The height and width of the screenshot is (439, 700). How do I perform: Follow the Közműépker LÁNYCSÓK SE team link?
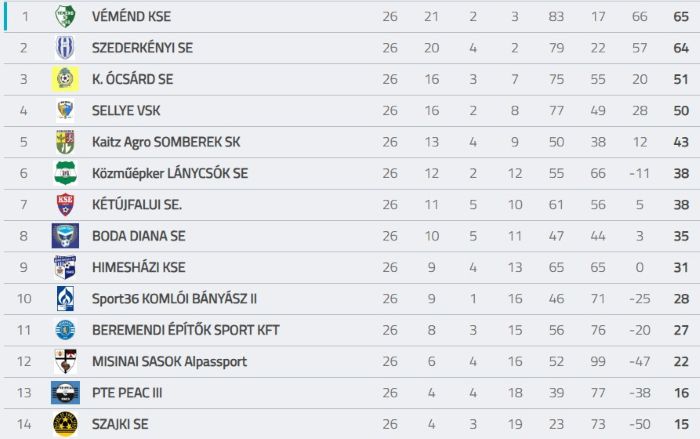point(170,173)
